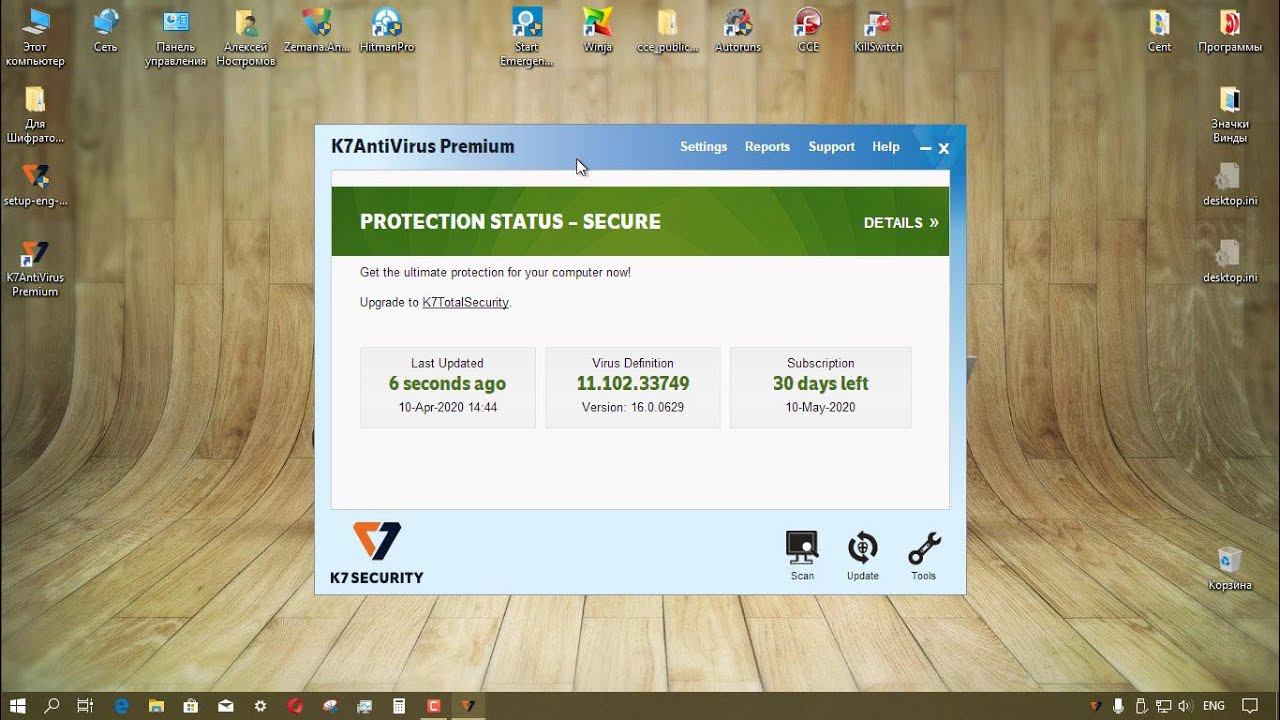Open the Action Center notifications icon
Screen dimensions: 1280x720
pos(1252,706)
